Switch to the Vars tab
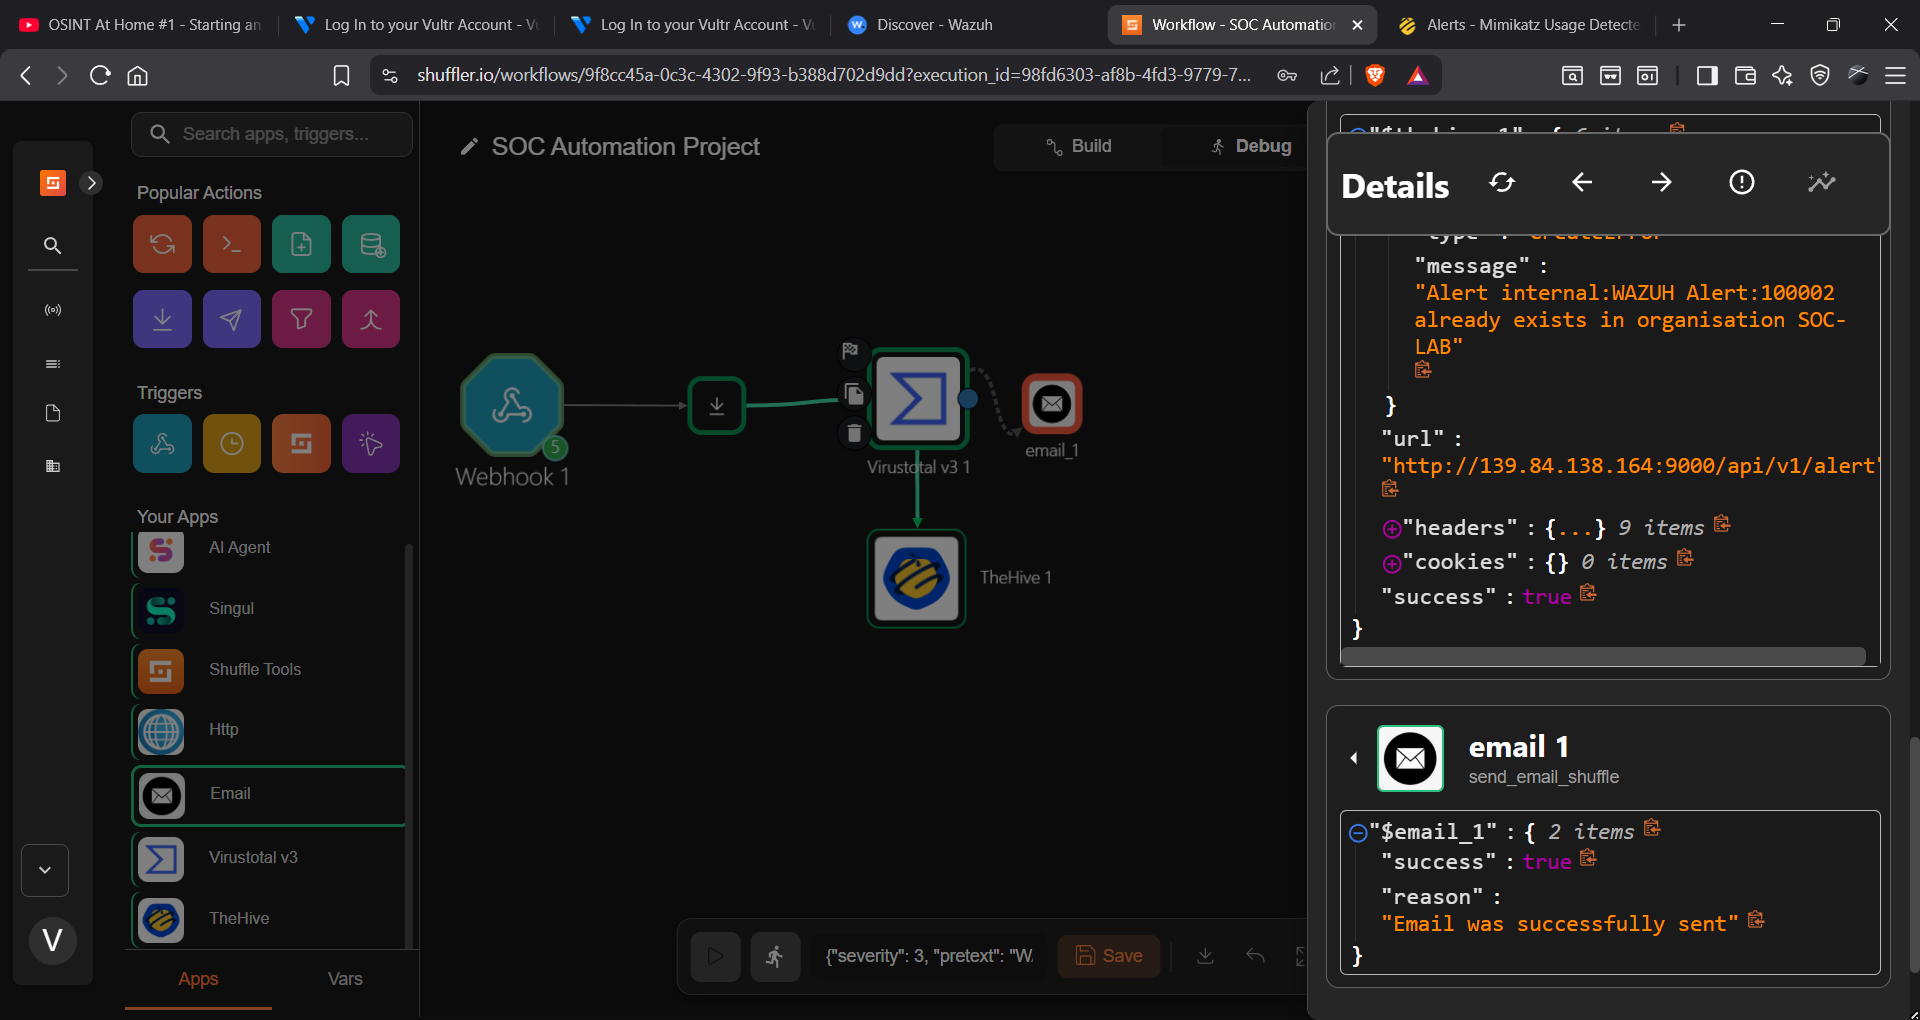The image size is (1920, 1020). tap(345, 979)
